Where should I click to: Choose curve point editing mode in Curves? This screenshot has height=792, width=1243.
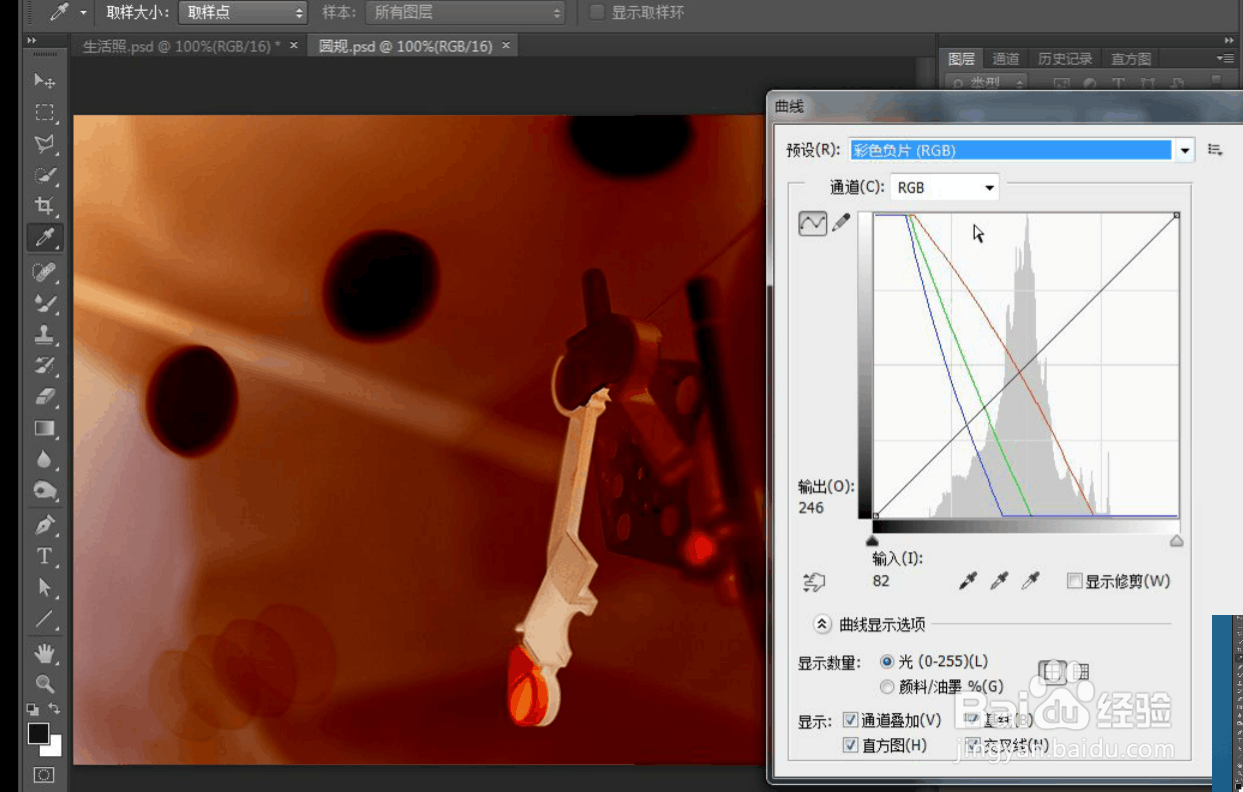(x=812, y=224)
